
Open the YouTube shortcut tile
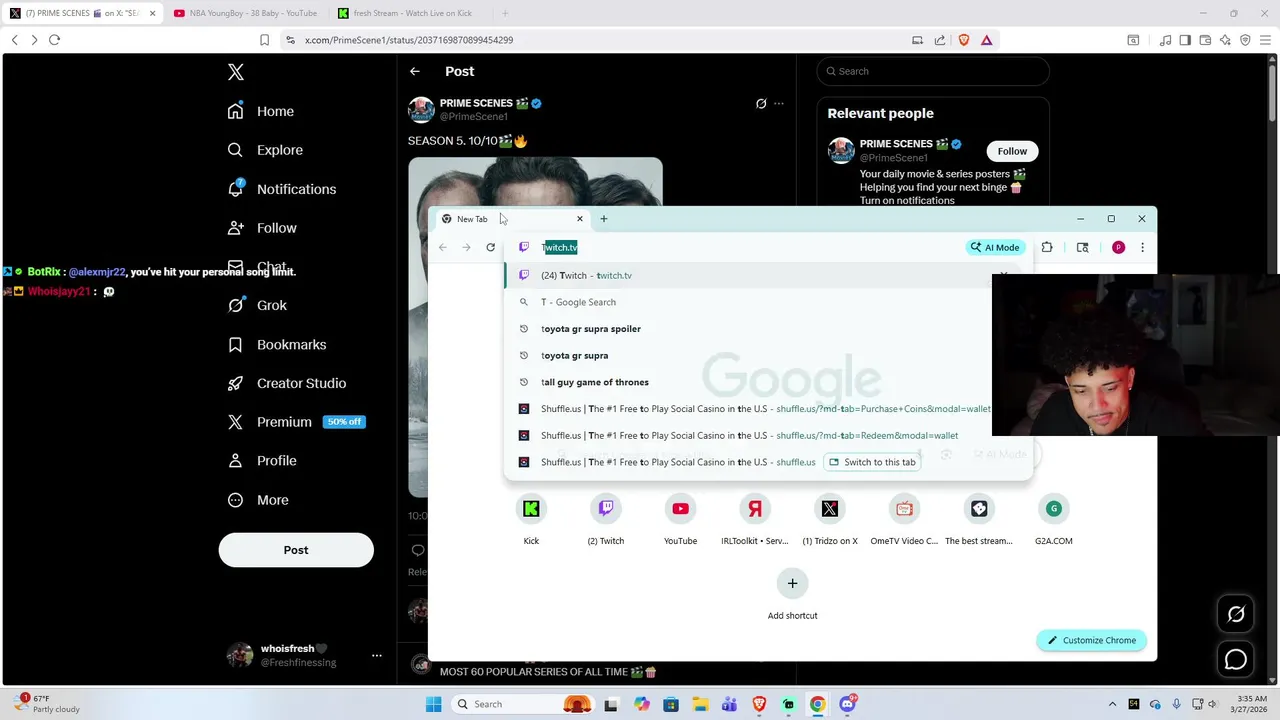point(680,519)
